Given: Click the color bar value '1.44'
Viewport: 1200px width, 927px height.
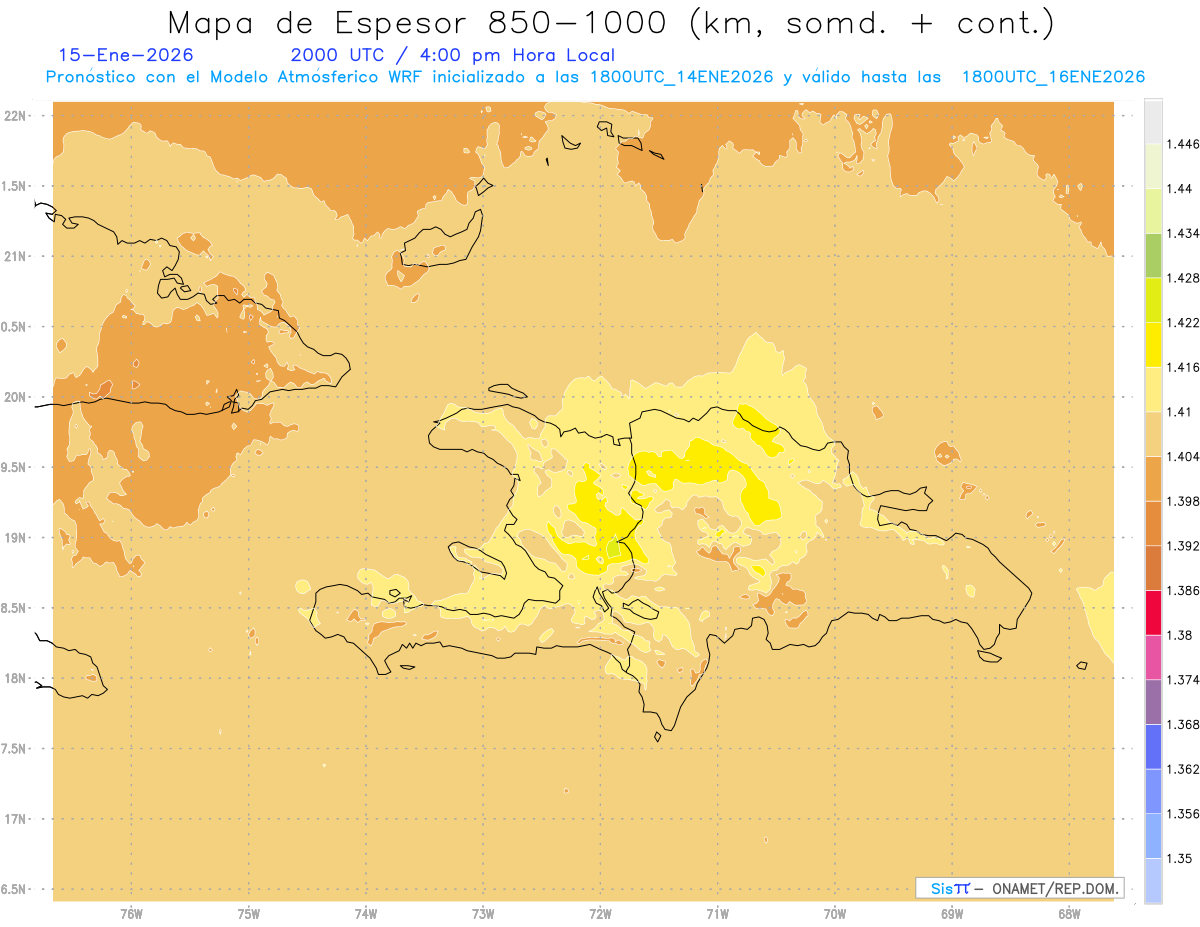Looking at the screenshot, I should pos(1182,188).
